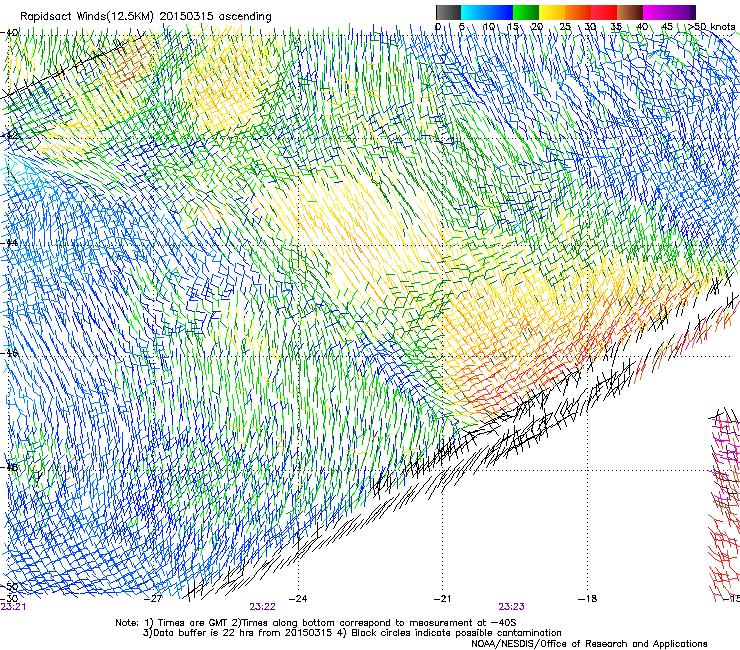The width and height of the screenshot is (740, 650).
Task: Click the cyan-blue 5-15 knots legend segment
Action: coord(487,12)
